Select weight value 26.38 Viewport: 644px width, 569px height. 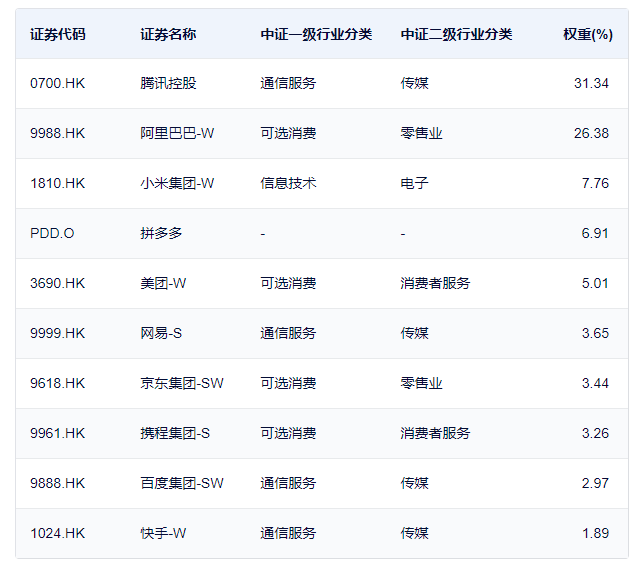click(x=591, y=134)
